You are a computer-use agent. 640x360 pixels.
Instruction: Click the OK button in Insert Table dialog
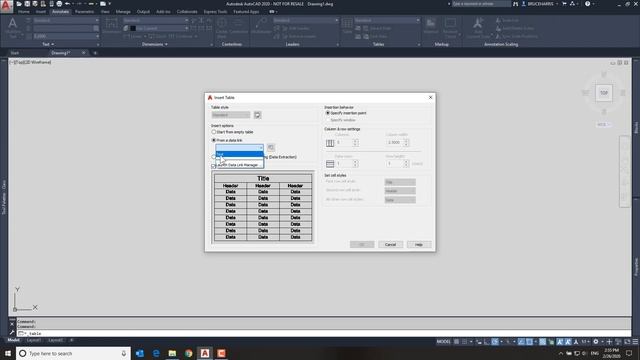coord(362,244)
